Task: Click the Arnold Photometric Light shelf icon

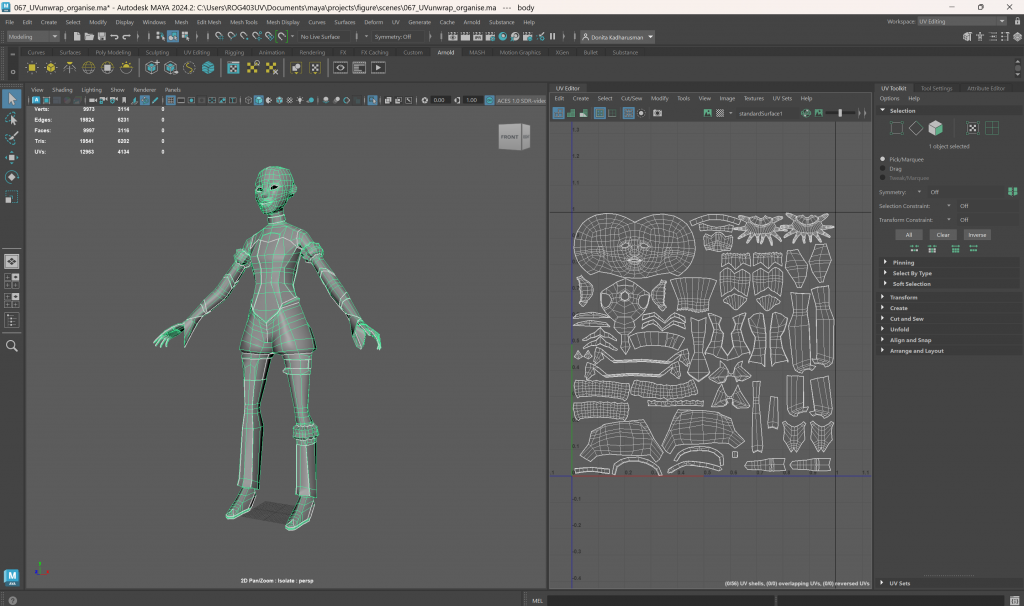Action: [69, 68]
